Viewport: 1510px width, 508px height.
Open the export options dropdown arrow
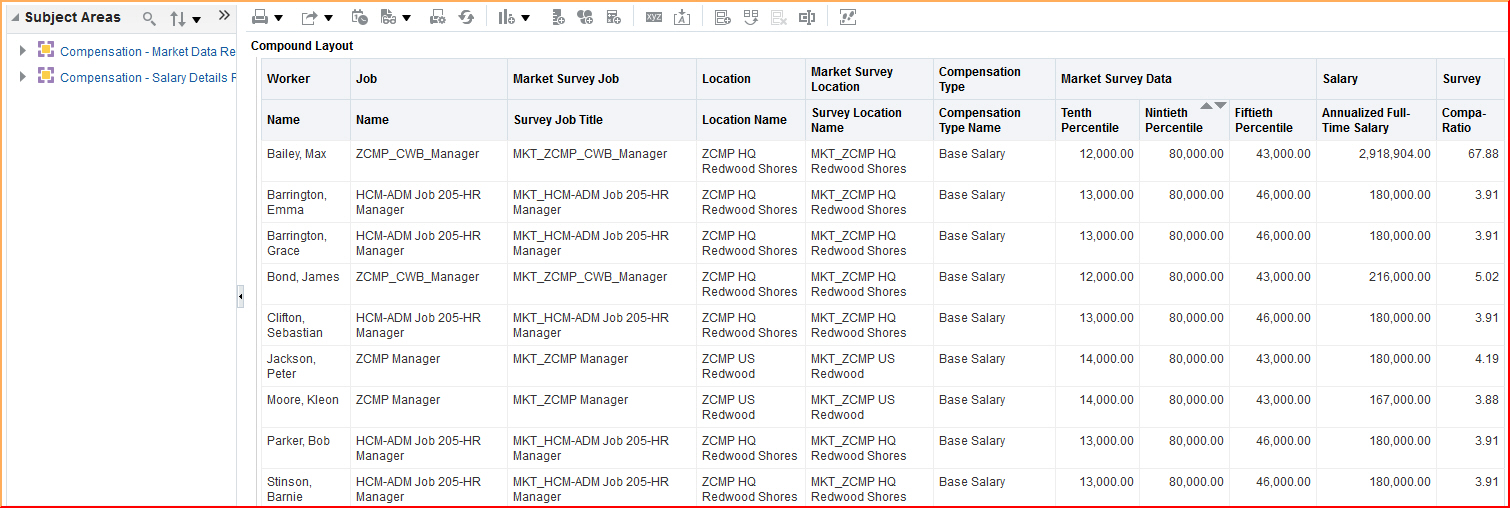tap(328, 18)
